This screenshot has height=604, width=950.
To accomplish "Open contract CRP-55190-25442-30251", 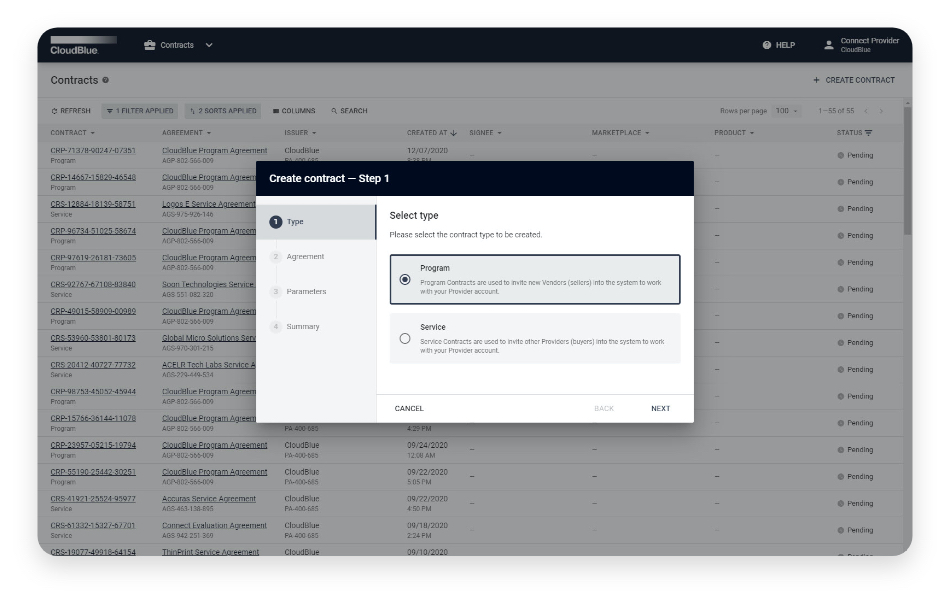I will point(93,472).
